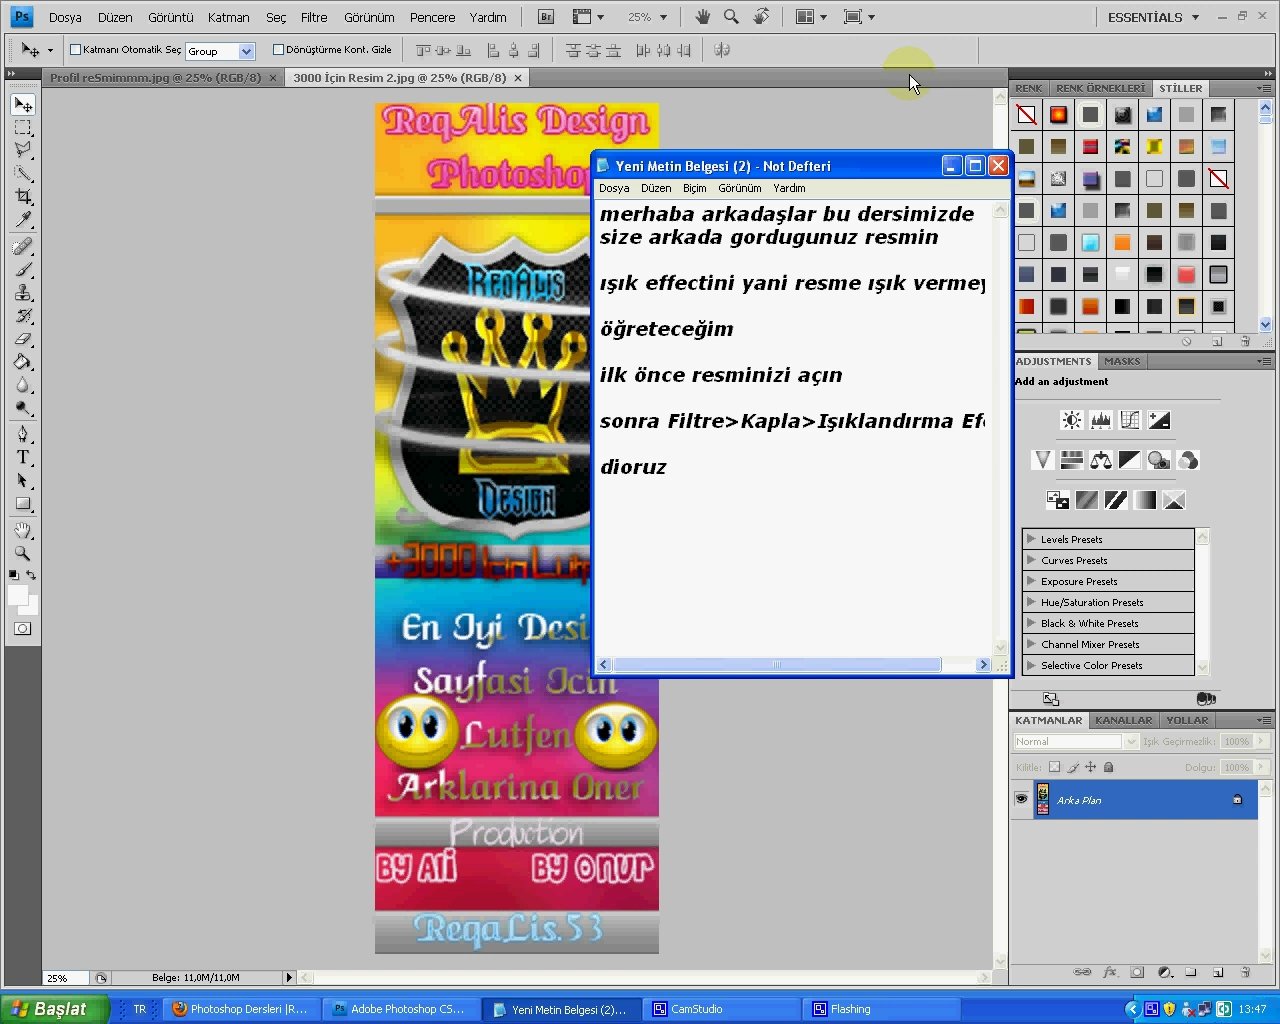Select the Move tool in the toolbox
Image resolution: width=1280 pixels, height=1024 pixels.
tap(23, 105)
